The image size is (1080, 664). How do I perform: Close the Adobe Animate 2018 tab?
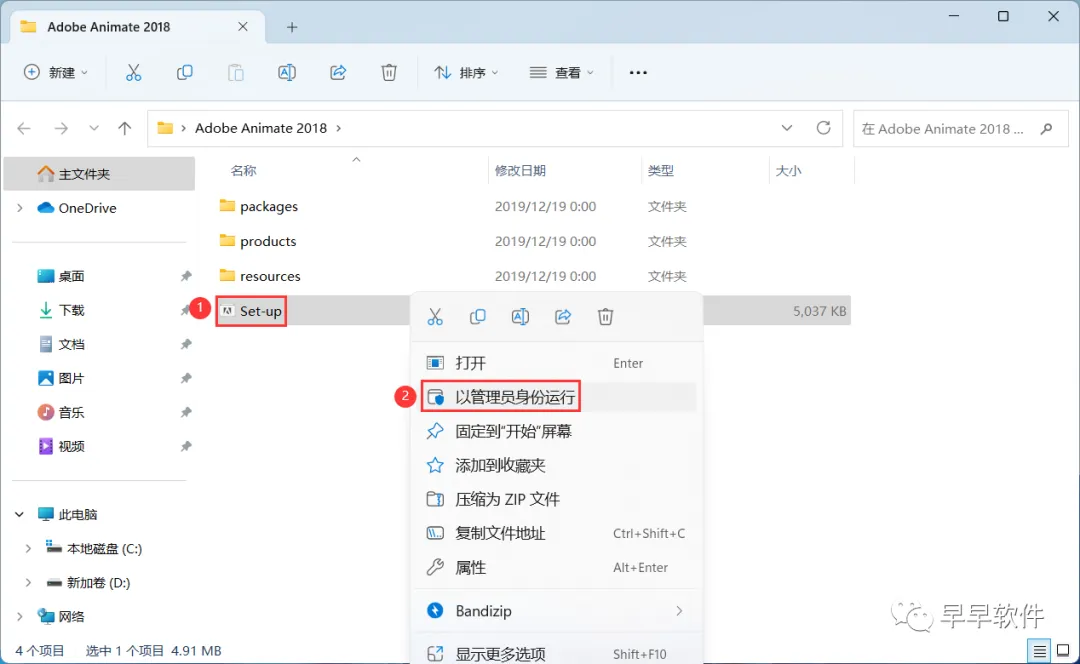(242, 26)
